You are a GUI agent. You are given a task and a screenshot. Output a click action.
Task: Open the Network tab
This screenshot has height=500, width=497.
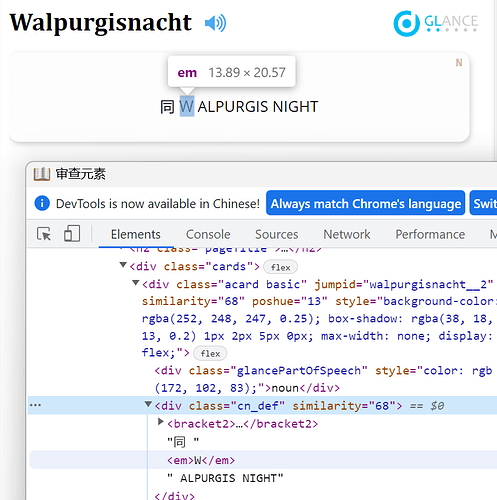click(347, 234)
